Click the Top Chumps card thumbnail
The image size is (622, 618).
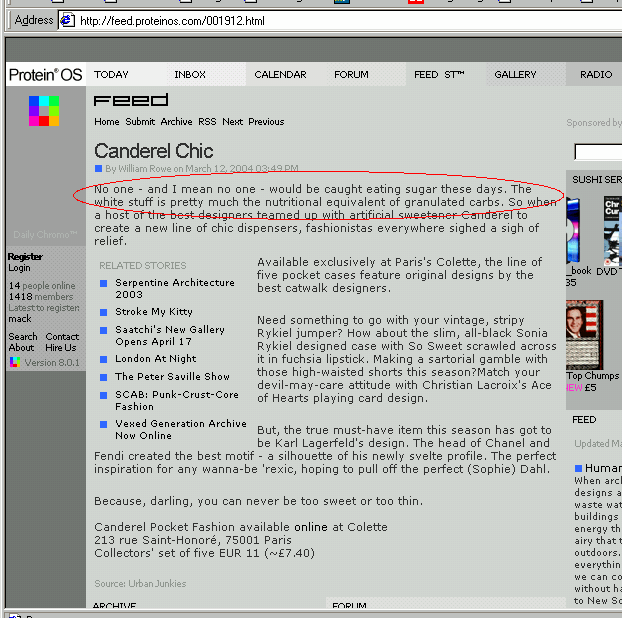584,335
